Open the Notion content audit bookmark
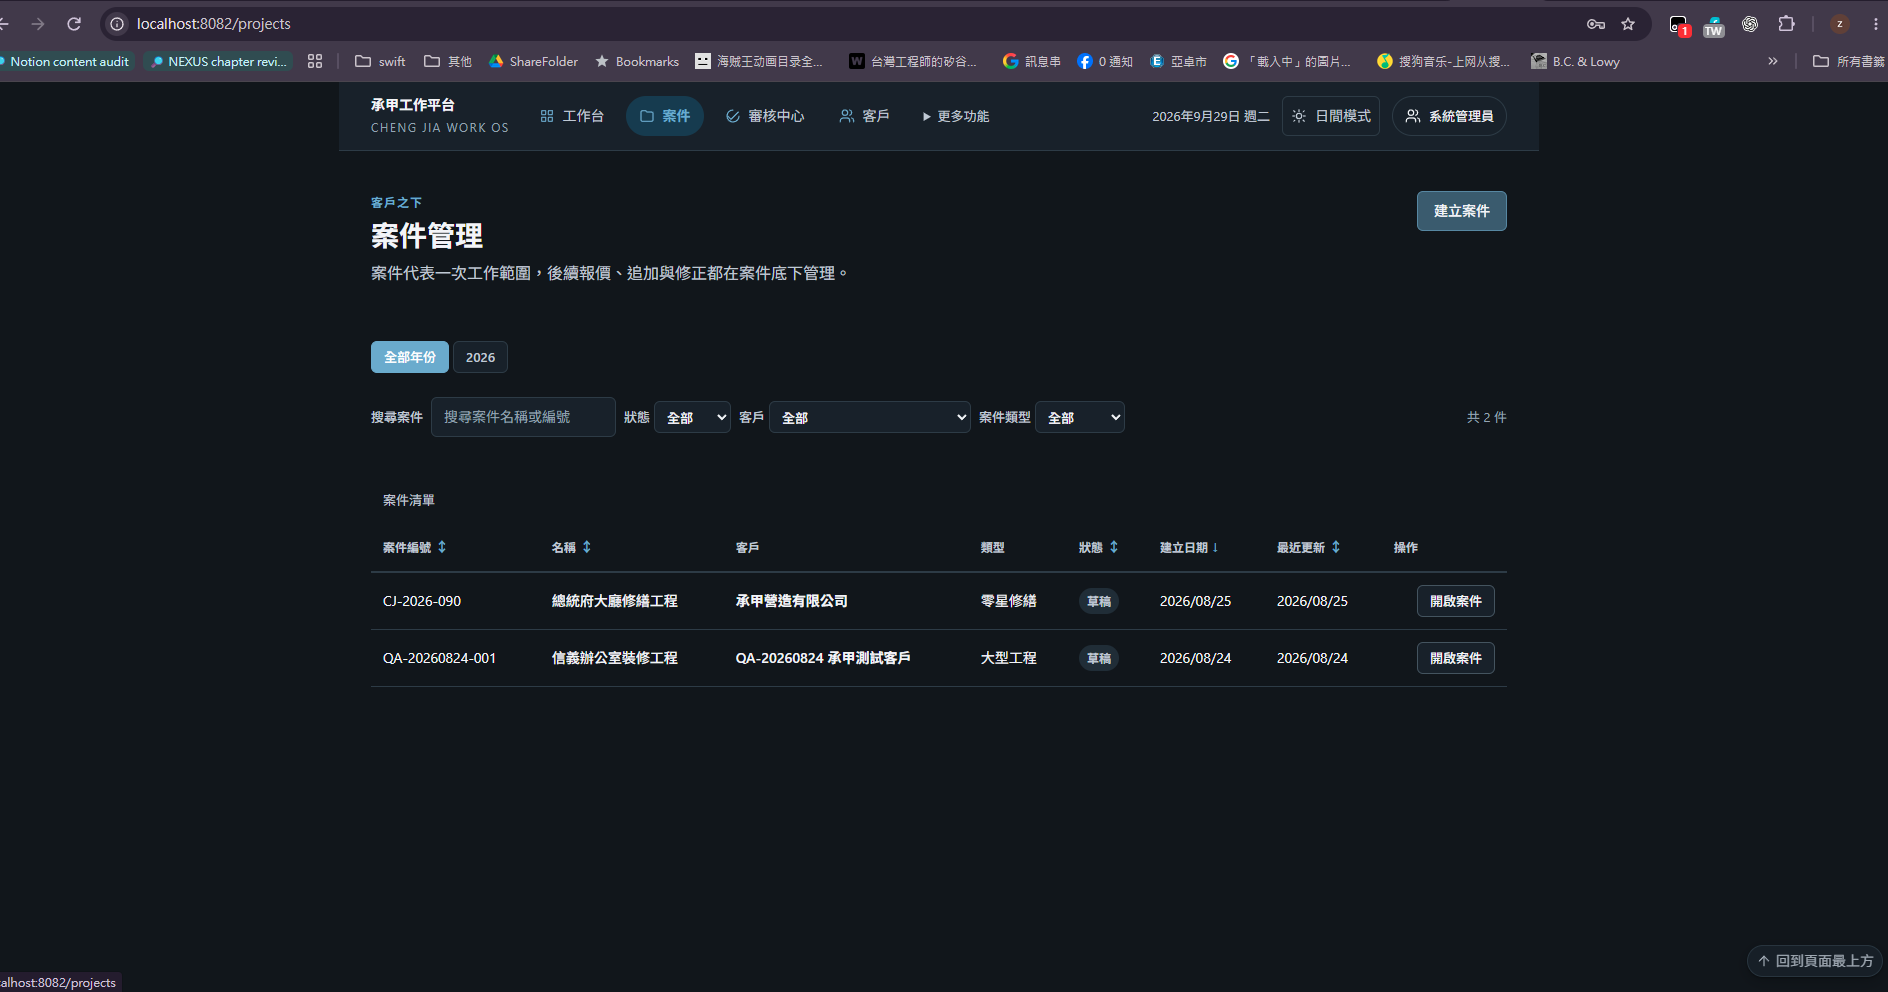Screen dimensions: 1888x992 [66, 61]
